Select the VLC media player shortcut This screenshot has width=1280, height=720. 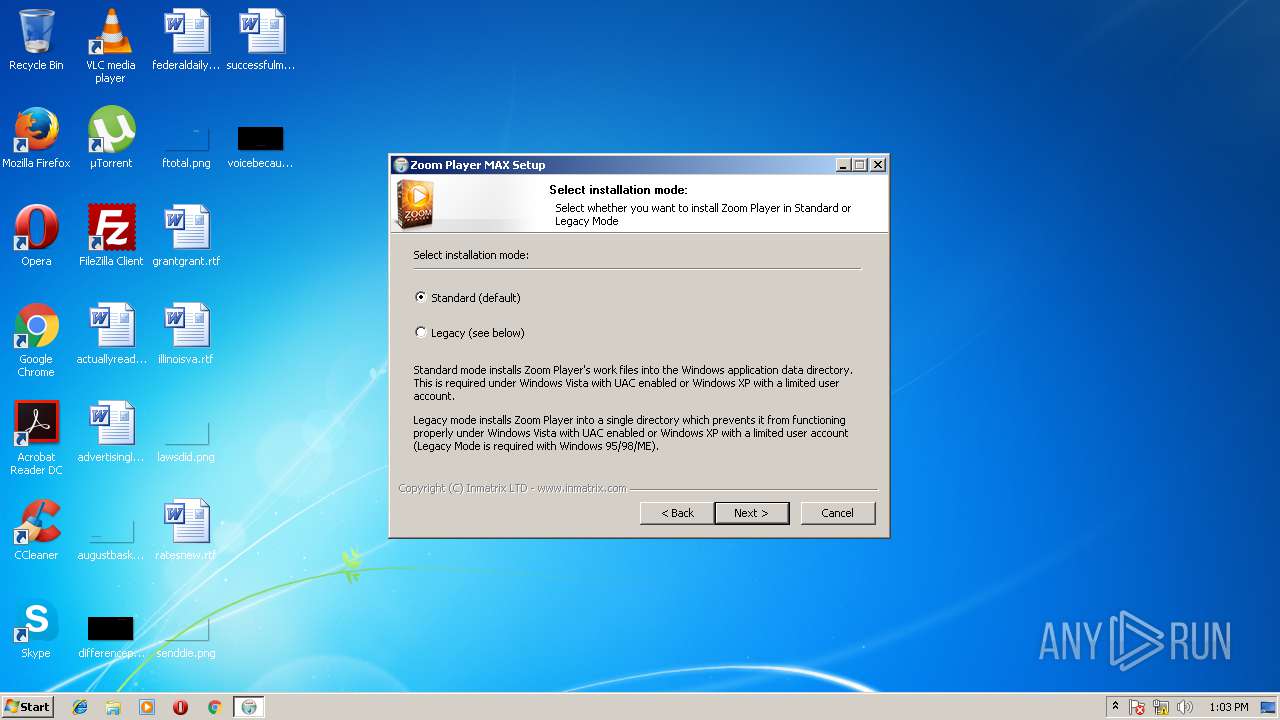coord(110,46)
